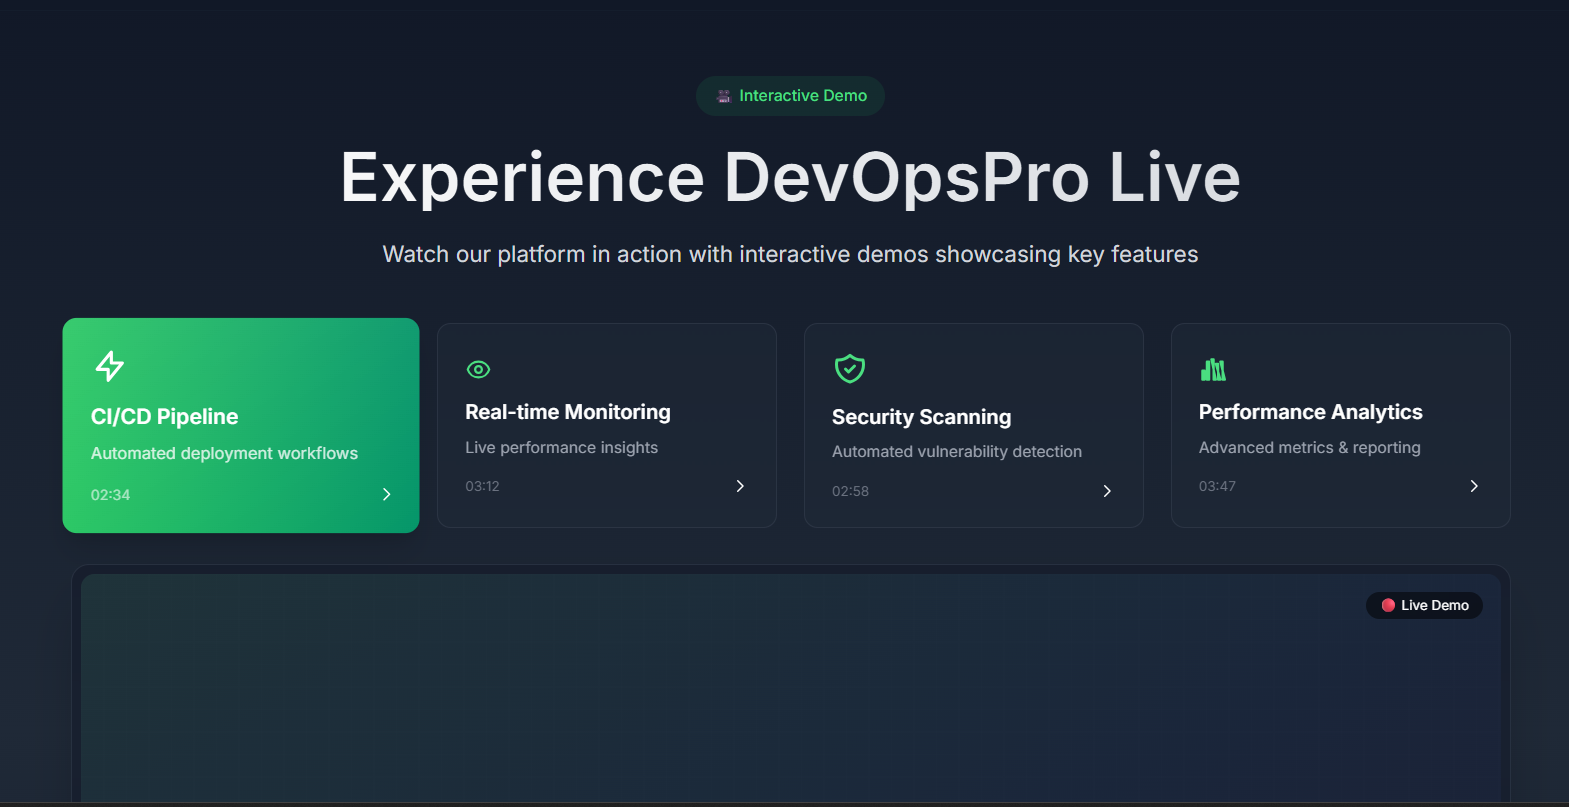This screenshot has height=807, width=1569.
Task: Click 'Automated vulnerability detection' description
Action: 957,452
